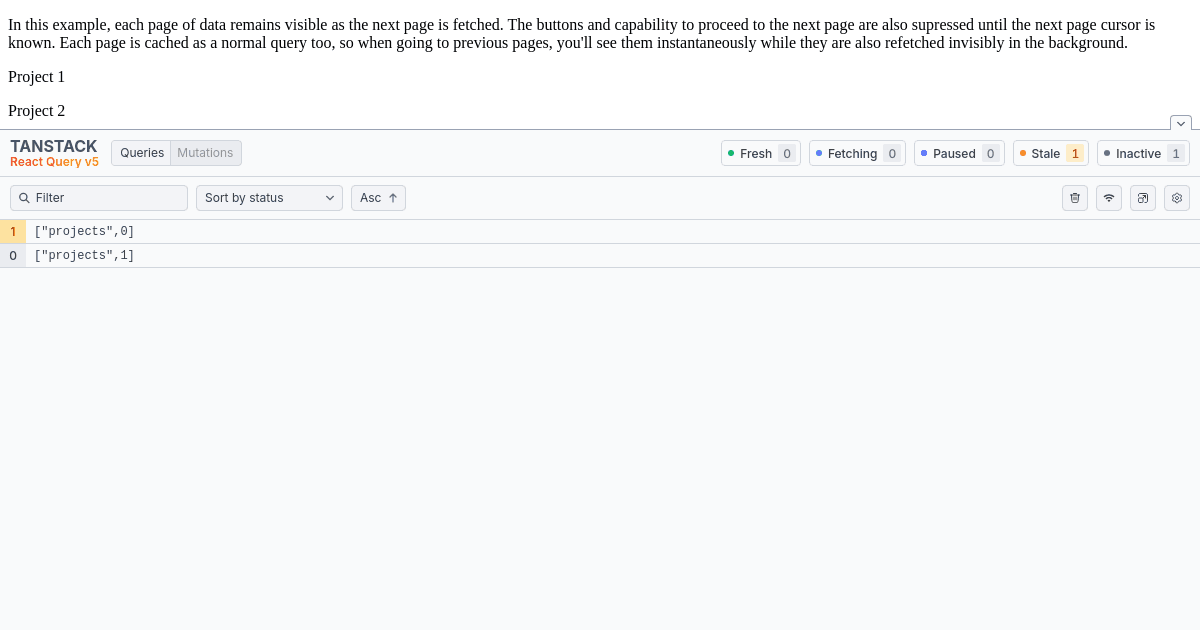Open the devtools settings gear
1200x630 pixels.
click(x=1176, y=197)
